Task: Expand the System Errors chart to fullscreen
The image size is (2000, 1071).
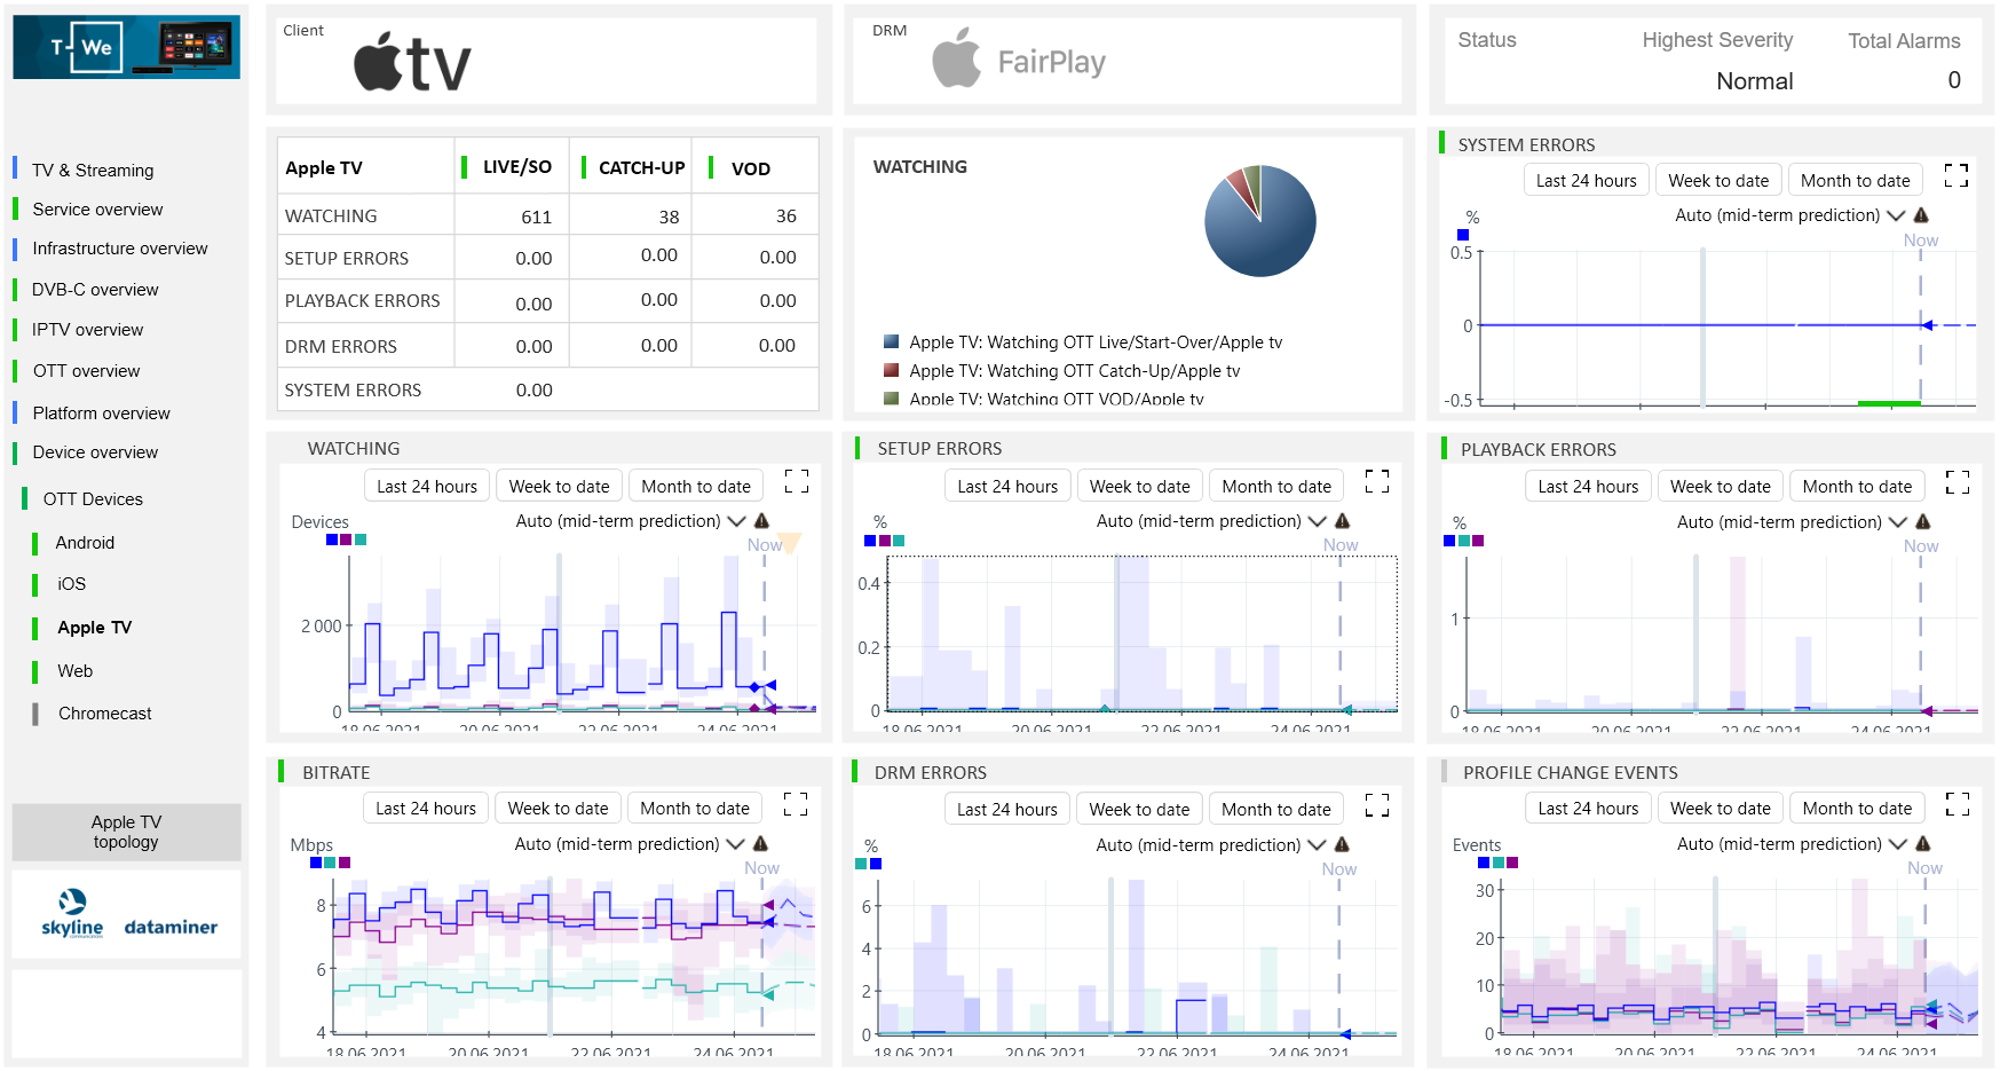Action: pos(1956,176)
